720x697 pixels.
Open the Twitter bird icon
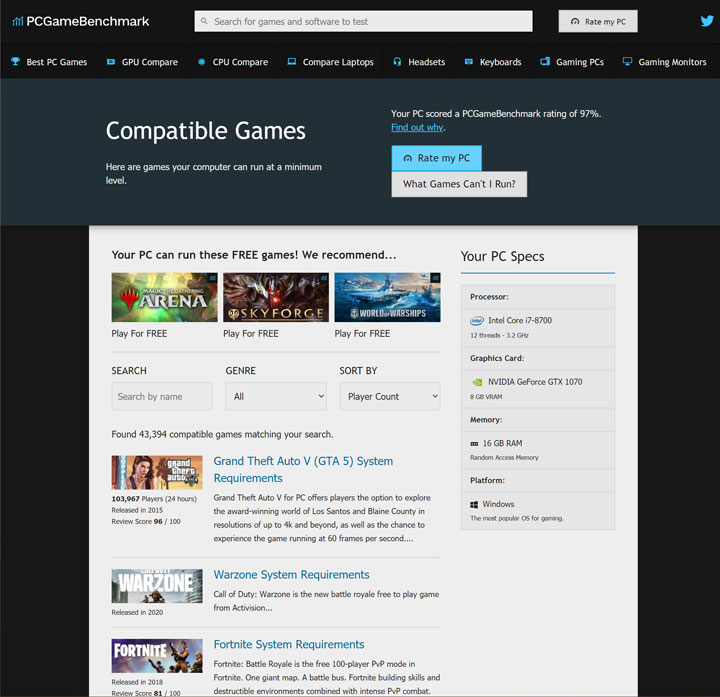(x=707, y=21)
